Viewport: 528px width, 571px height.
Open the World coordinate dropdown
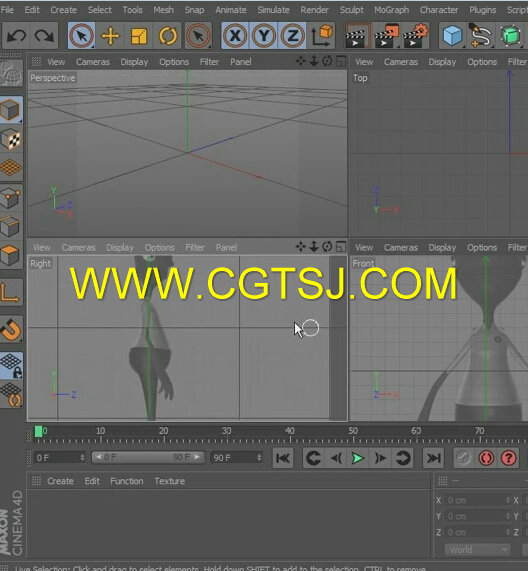pyautogui.click(x=477, y=550)
